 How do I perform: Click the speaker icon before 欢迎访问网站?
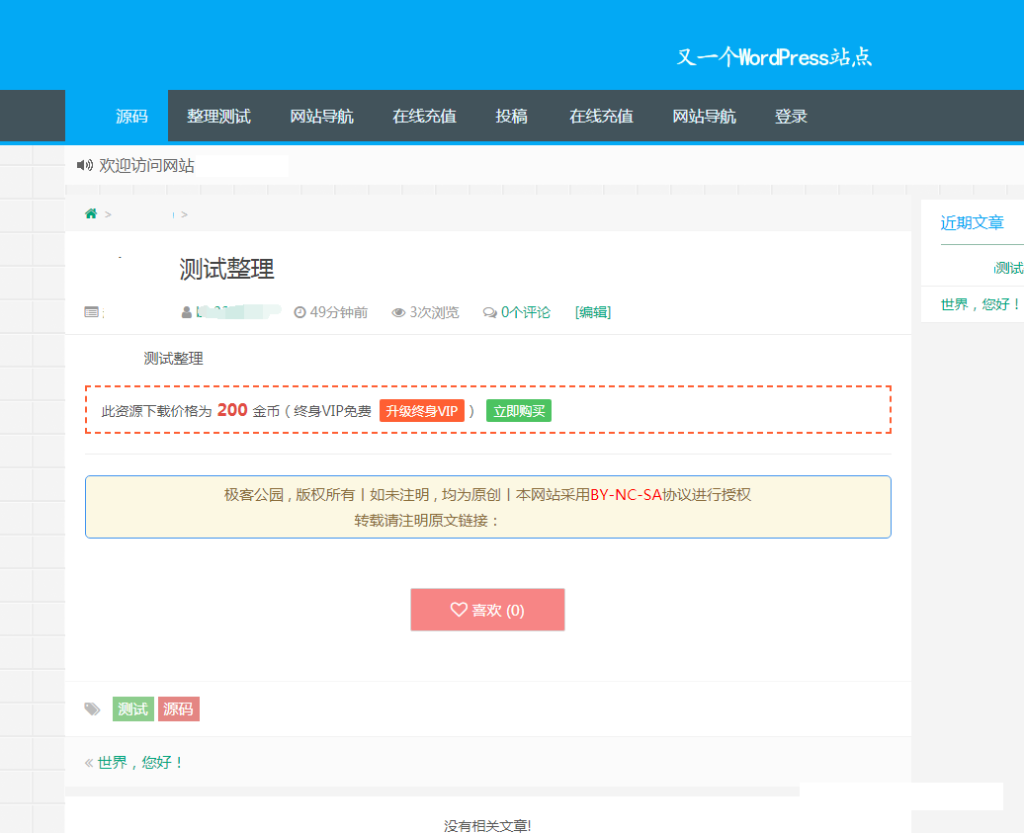click(84, 165)
